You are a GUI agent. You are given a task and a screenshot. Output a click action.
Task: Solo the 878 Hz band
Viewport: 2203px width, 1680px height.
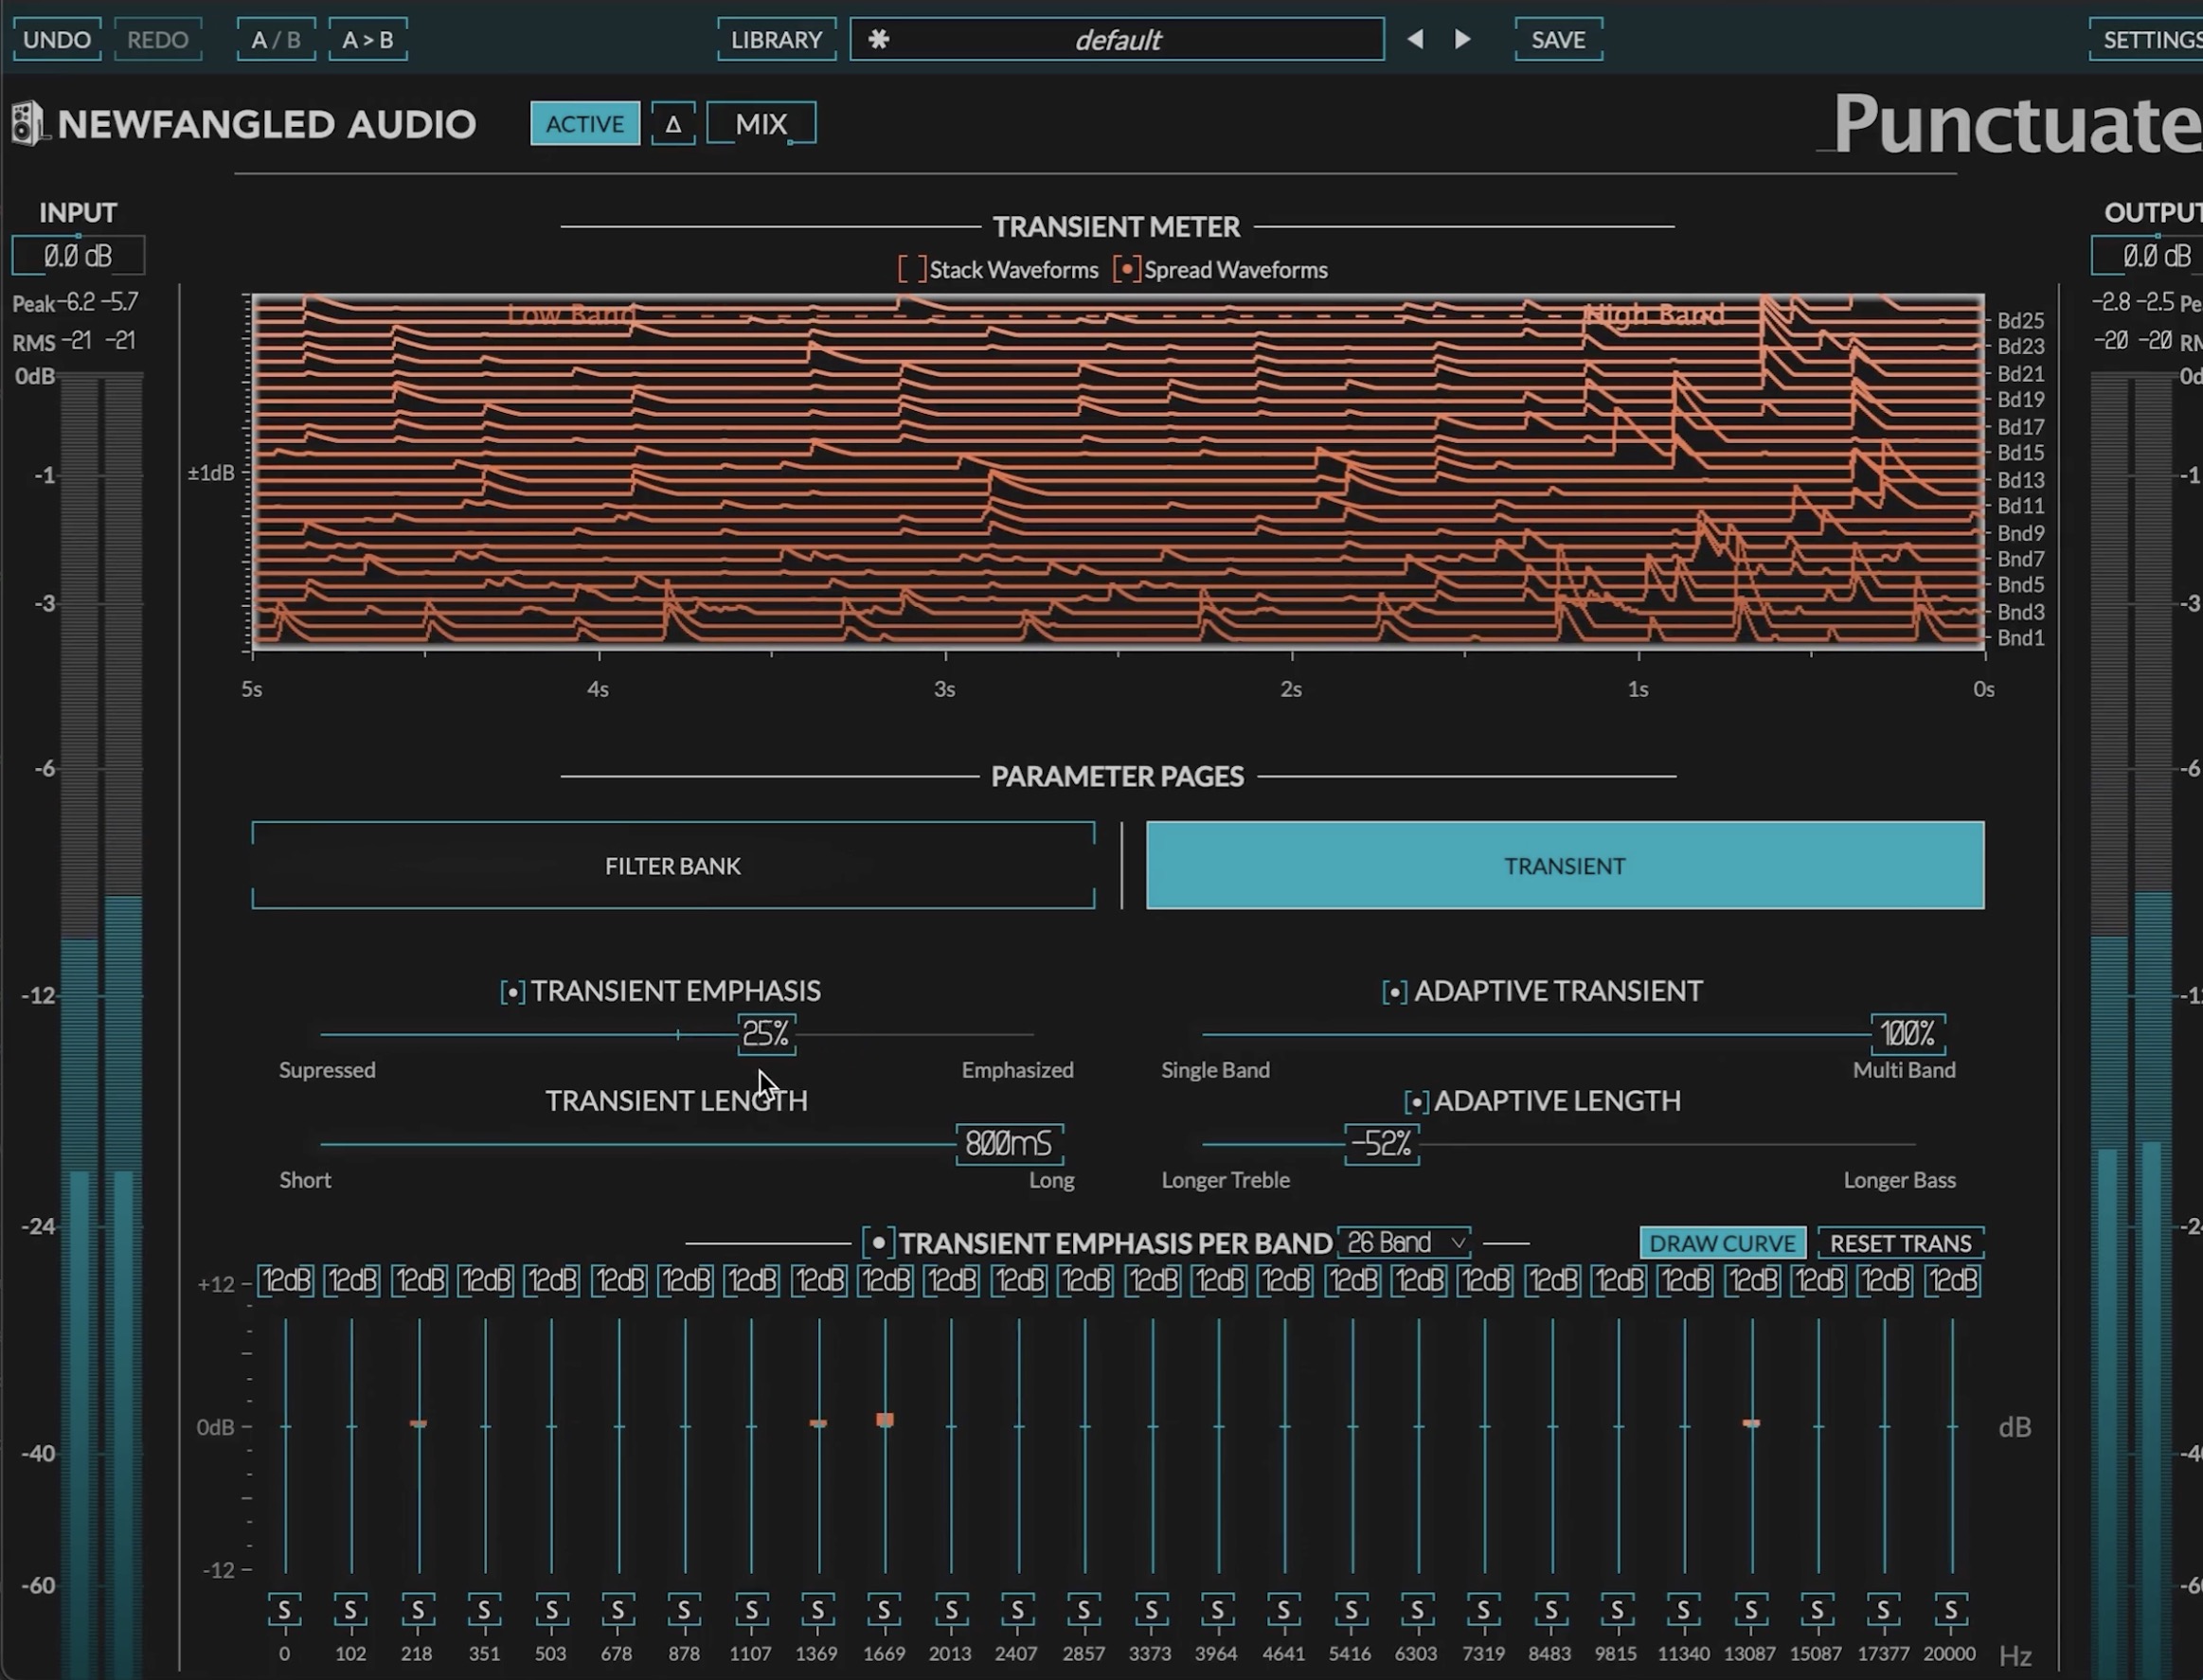click(685, 1610)
